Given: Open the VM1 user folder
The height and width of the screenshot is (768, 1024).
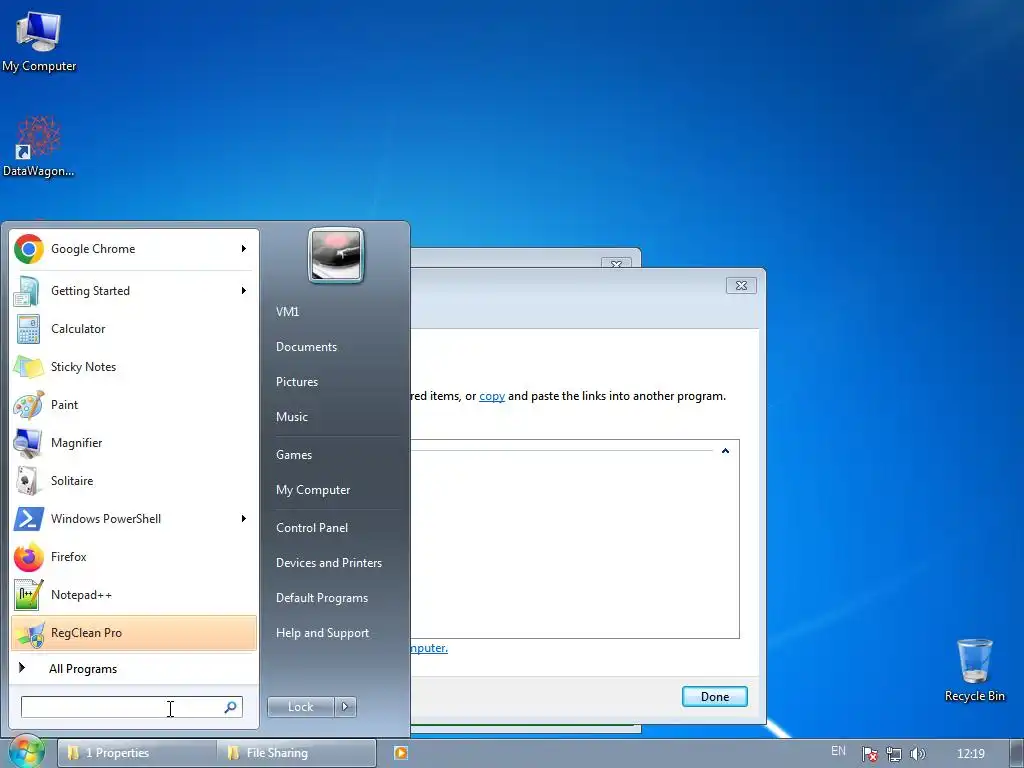Looking at the screenshot, I should [287, 312].
